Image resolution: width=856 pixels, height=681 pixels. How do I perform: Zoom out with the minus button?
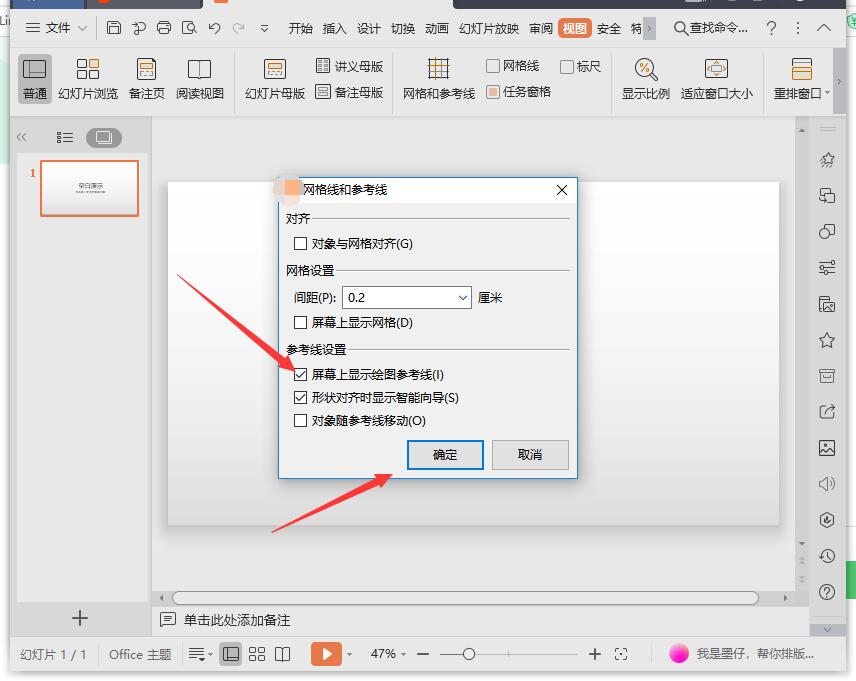pos(423,654)
